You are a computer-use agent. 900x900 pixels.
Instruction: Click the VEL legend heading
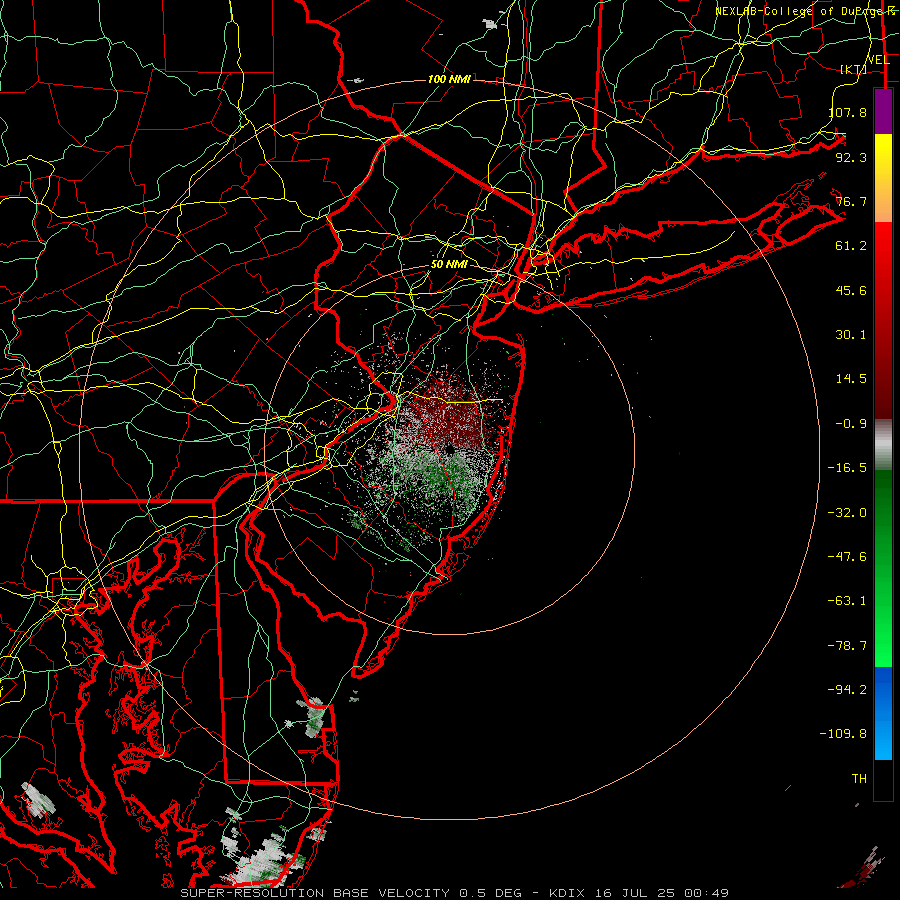[x=878, y=60]
